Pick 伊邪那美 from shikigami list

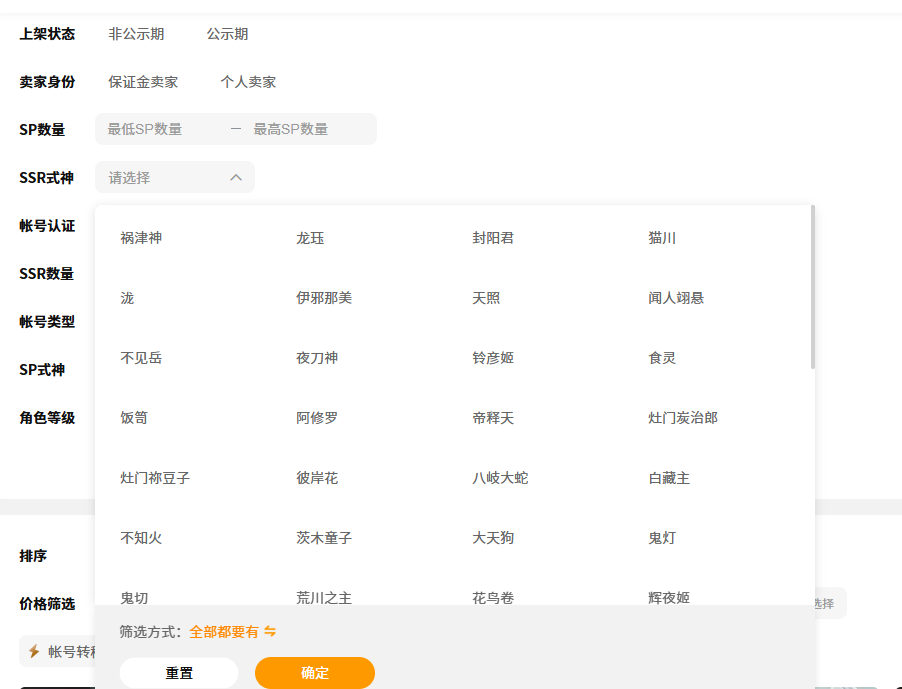pyautogui.click(x=324, y=298)
